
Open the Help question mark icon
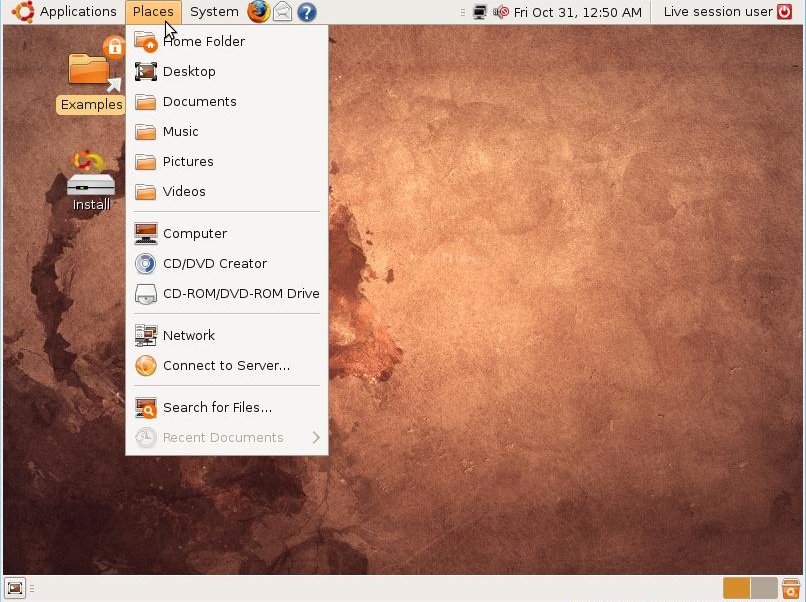coord(306,12)
